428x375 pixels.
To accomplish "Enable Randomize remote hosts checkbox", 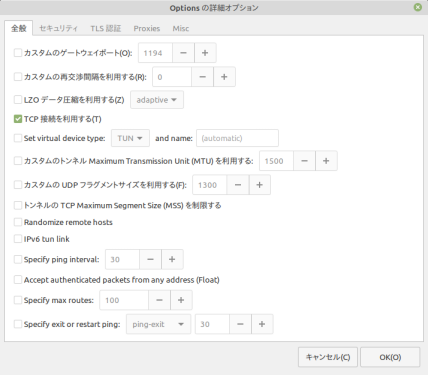I will (18, 222).
